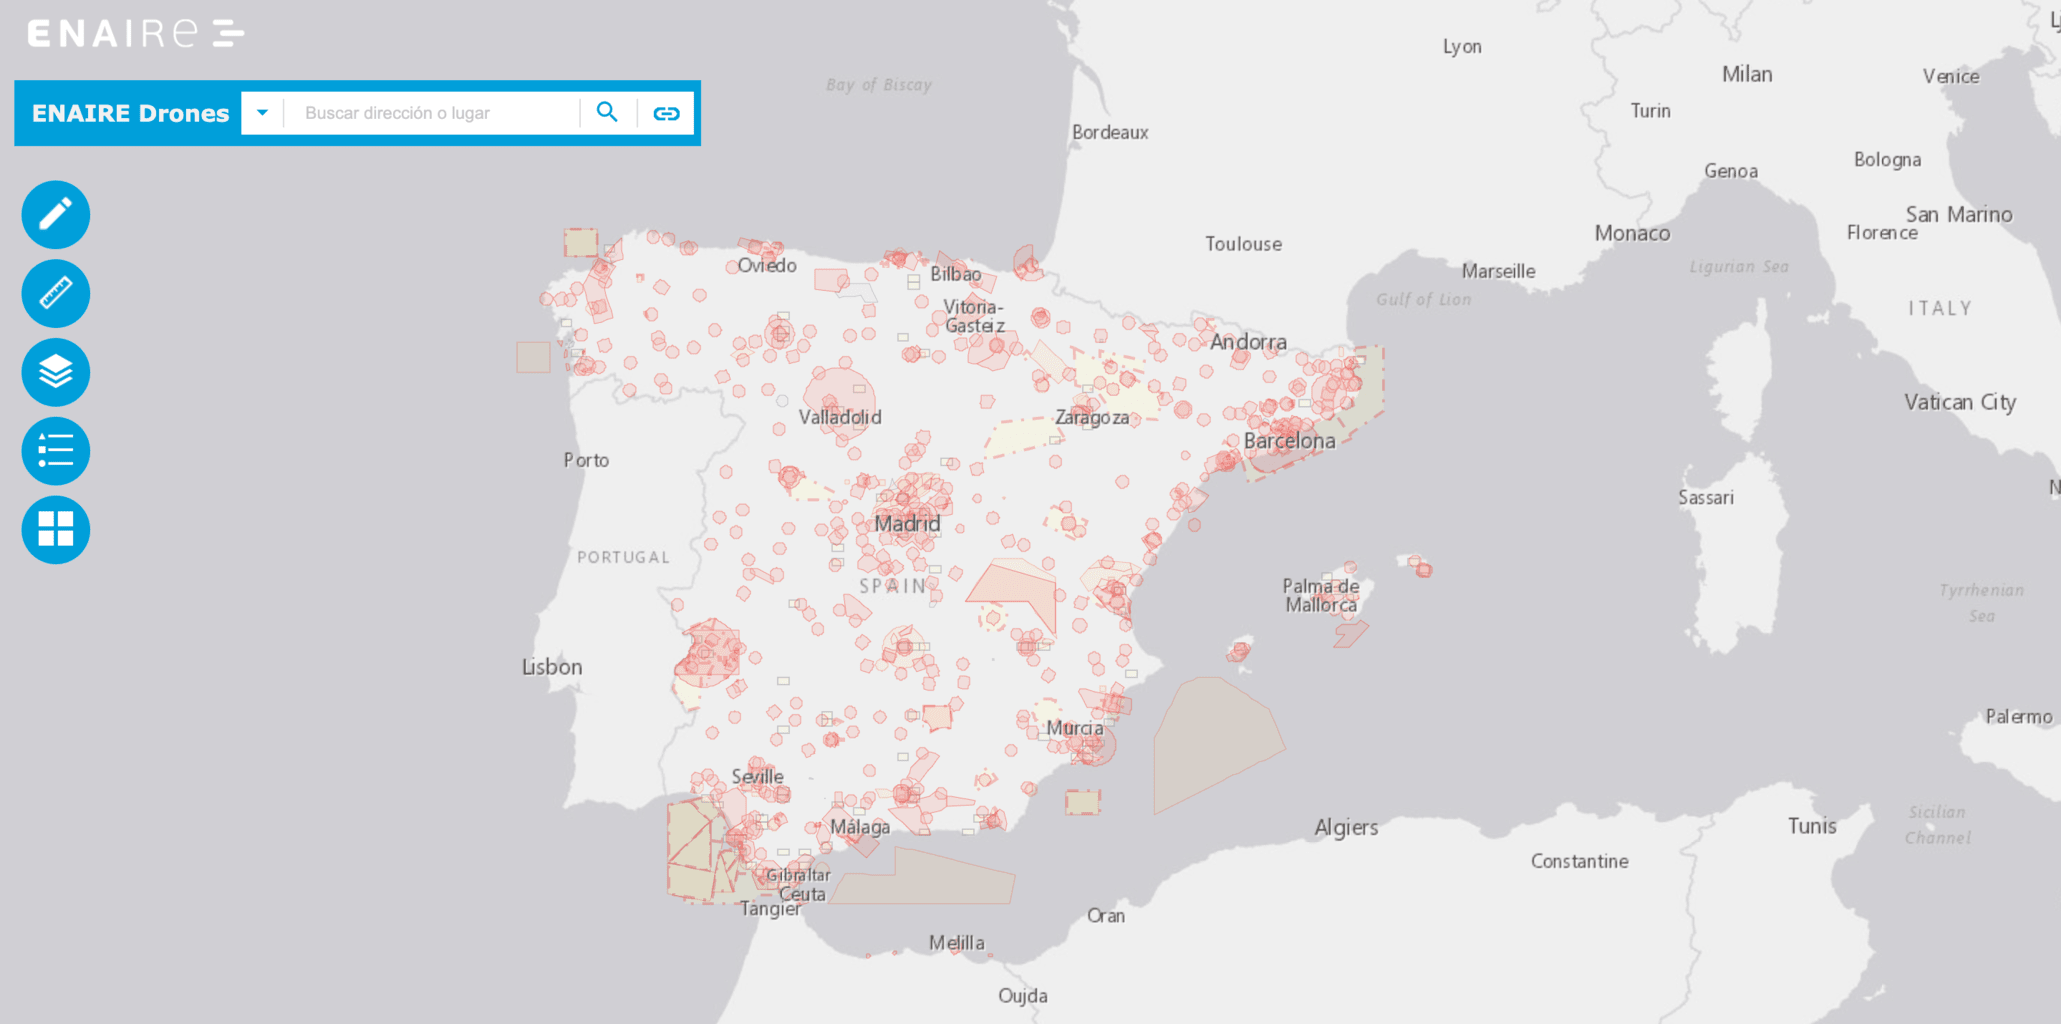This screenshot has height=1024, width=2061.
Task: Click the Valladolid label on map
Action: tap(840, 417)
